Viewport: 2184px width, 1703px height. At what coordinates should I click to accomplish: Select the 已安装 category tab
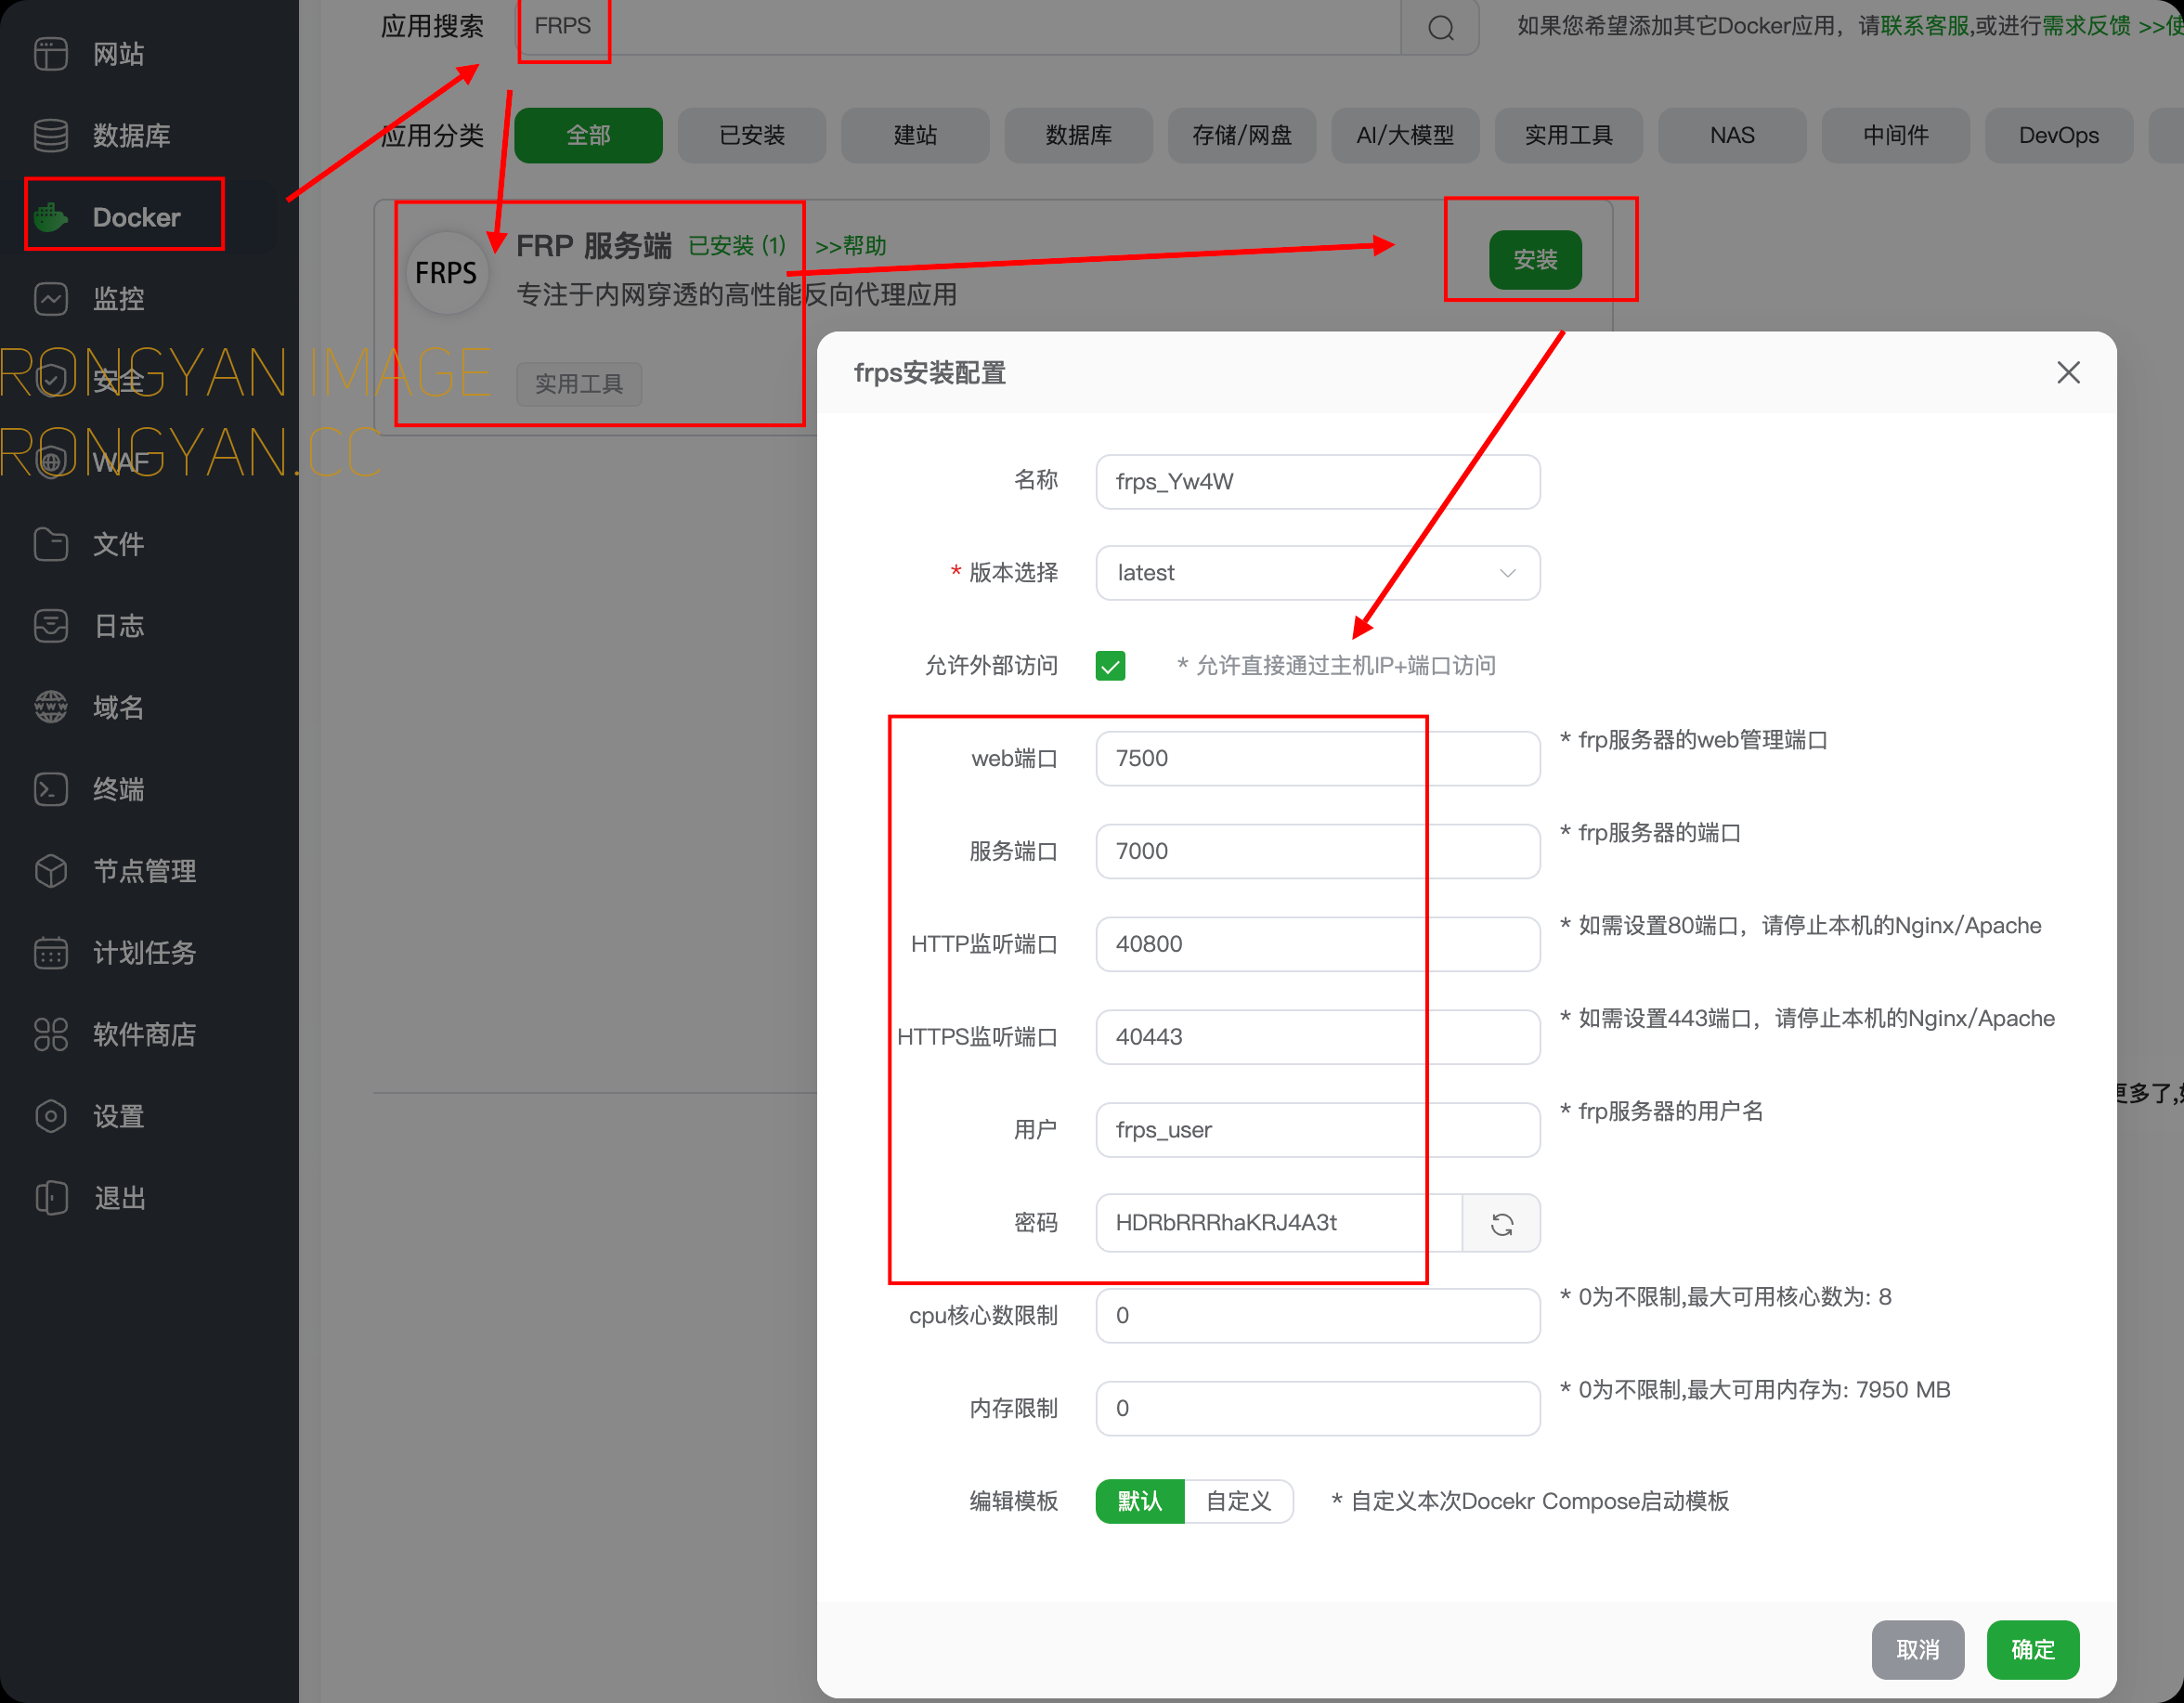tap(752, 135)
